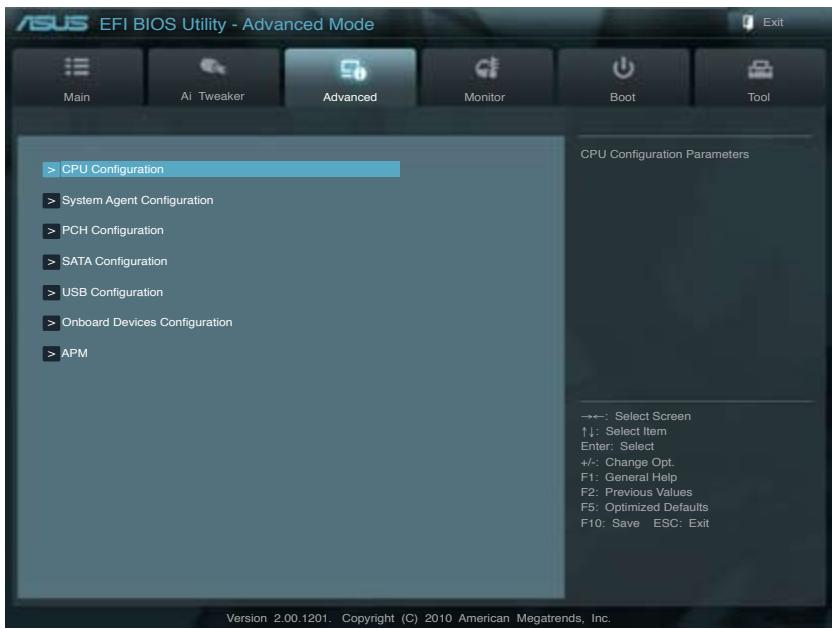Click the Tool tab toolbox icon

(x=760, y=69)
